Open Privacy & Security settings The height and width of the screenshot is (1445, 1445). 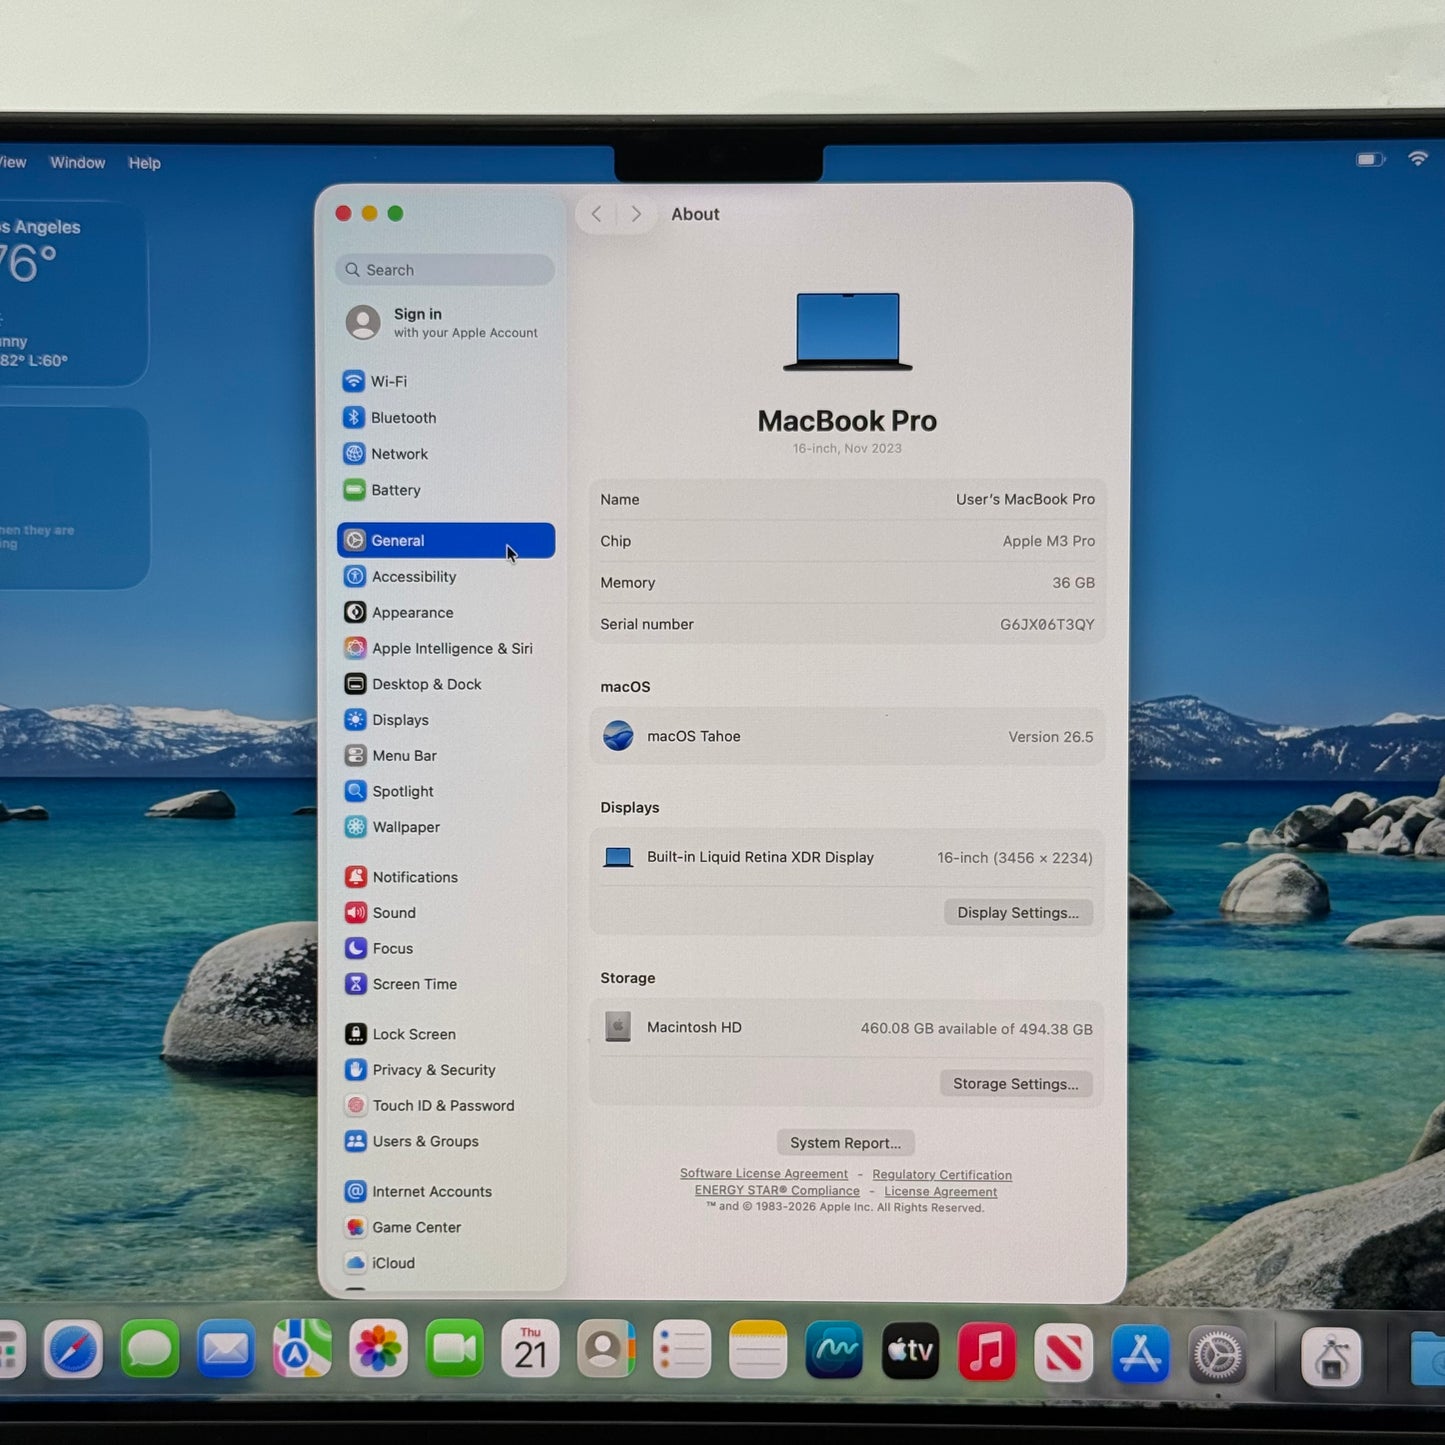445,1070
